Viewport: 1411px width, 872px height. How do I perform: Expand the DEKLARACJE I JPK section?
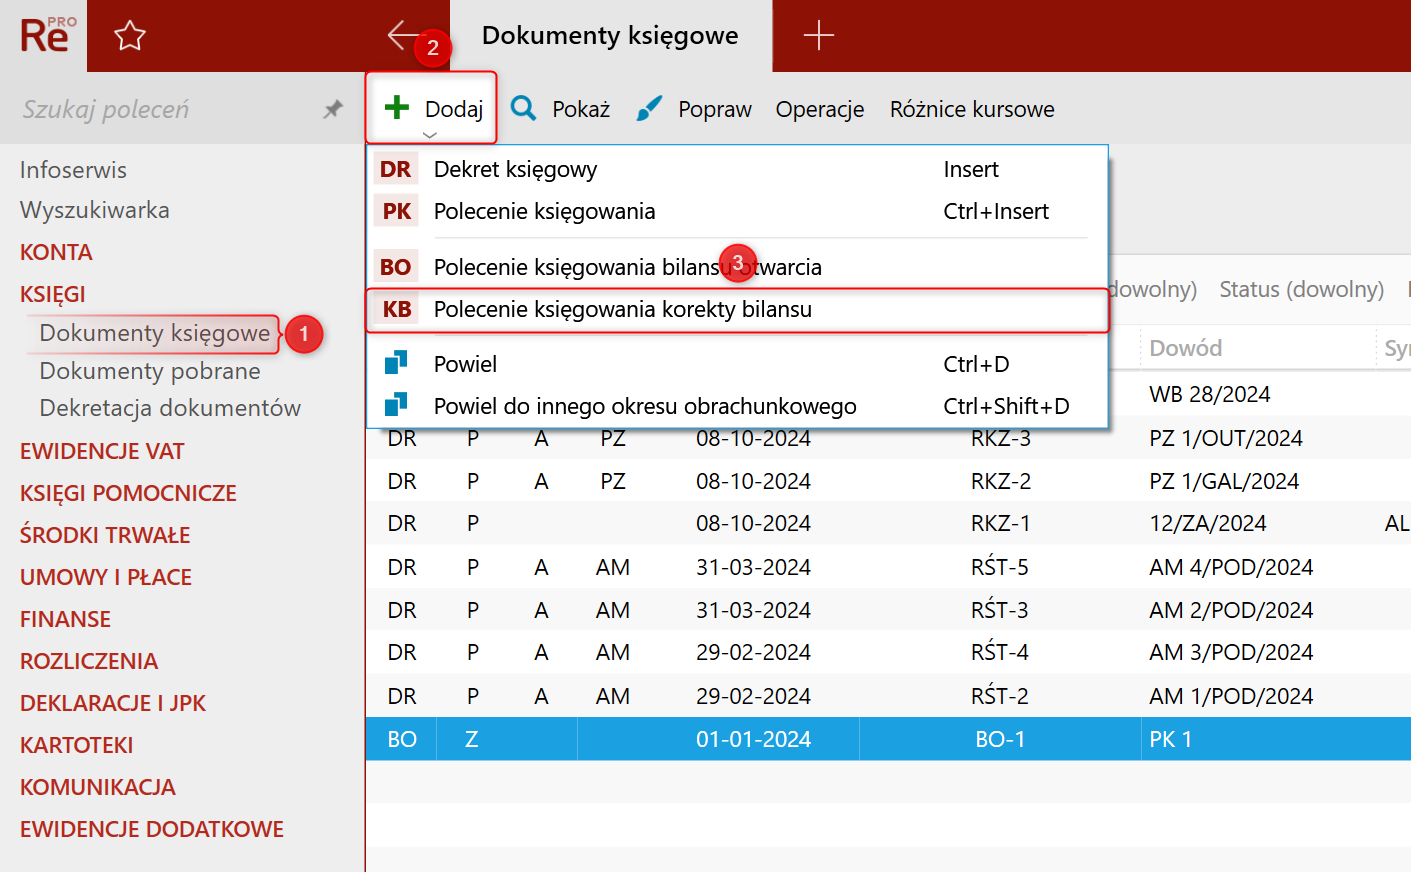click(x=113, y=703)
